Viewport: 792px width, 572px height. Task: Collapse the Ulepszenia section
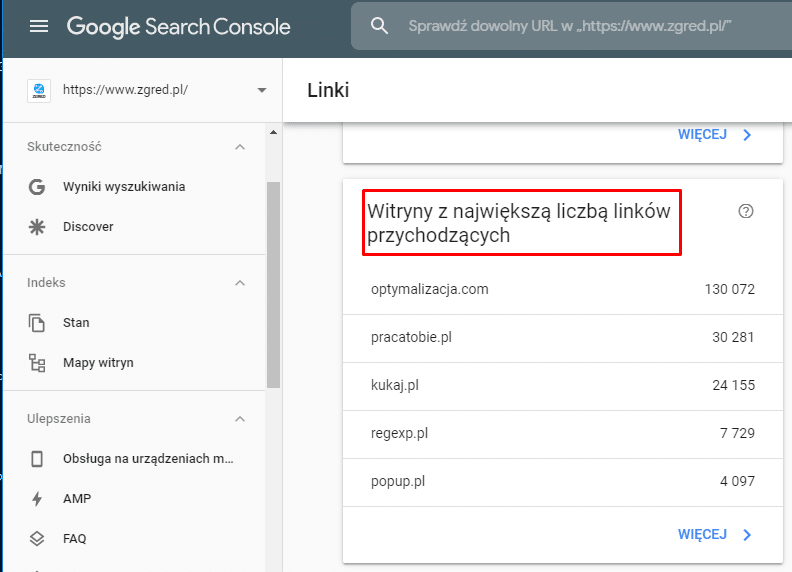[x=240, y=419]
